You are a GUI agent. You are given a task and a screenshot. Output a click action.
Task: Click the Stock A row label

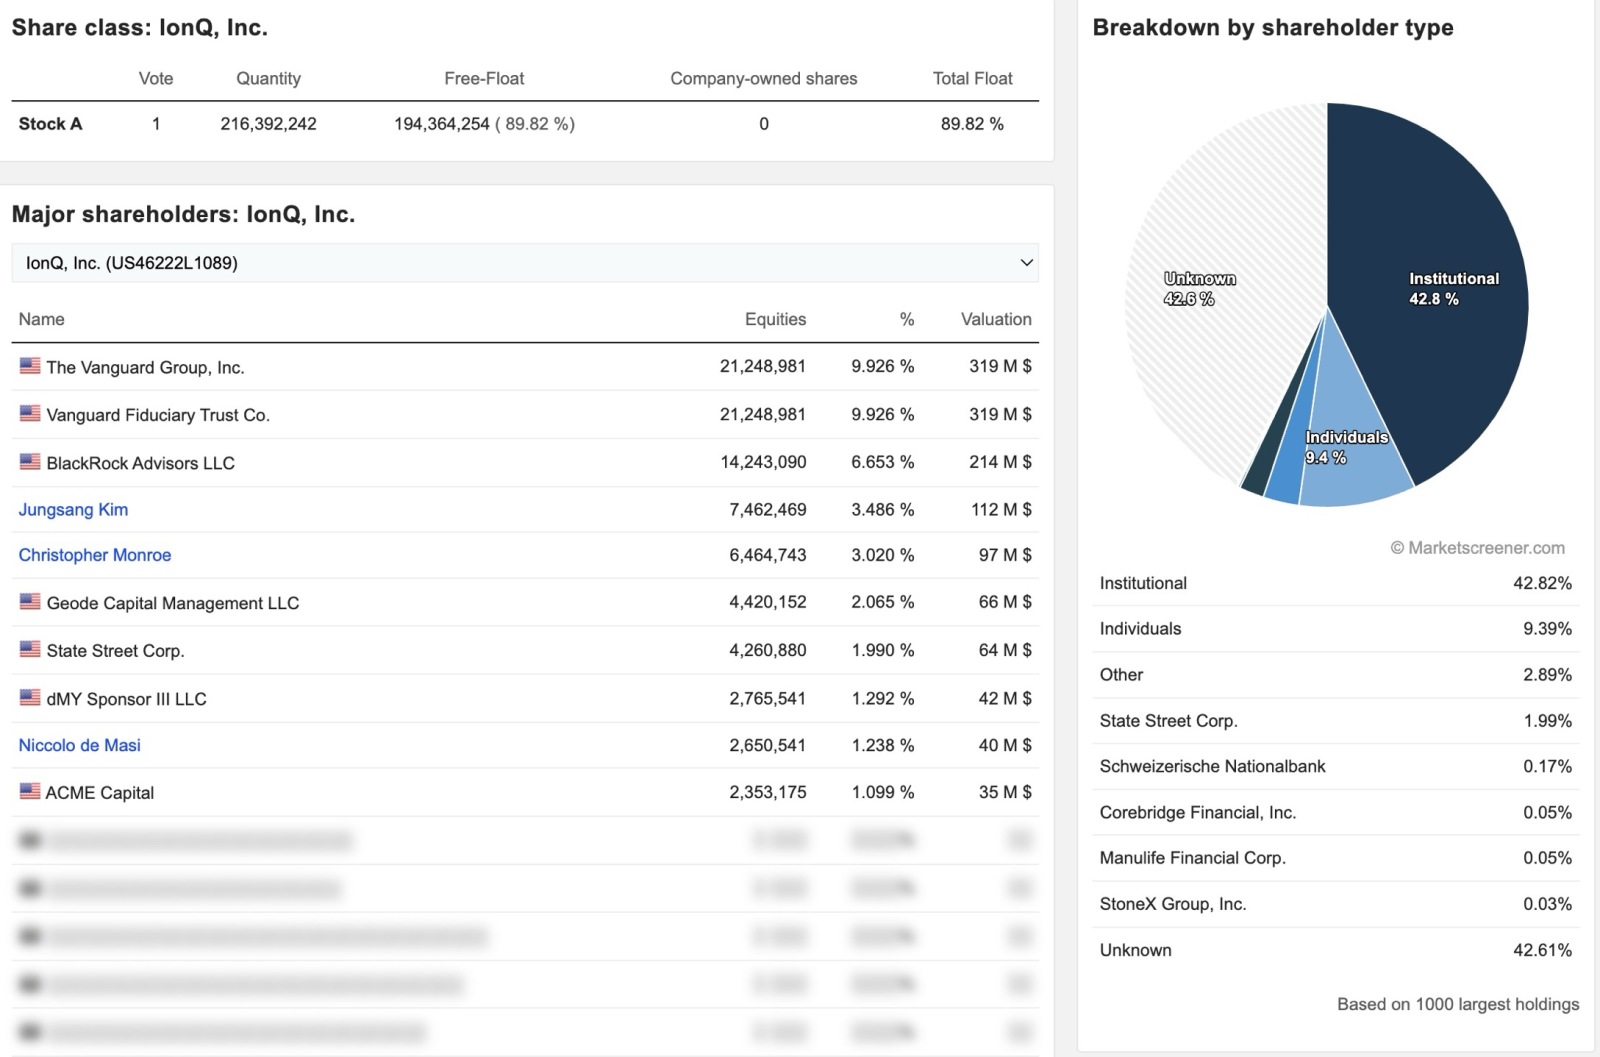pos(50,124)
